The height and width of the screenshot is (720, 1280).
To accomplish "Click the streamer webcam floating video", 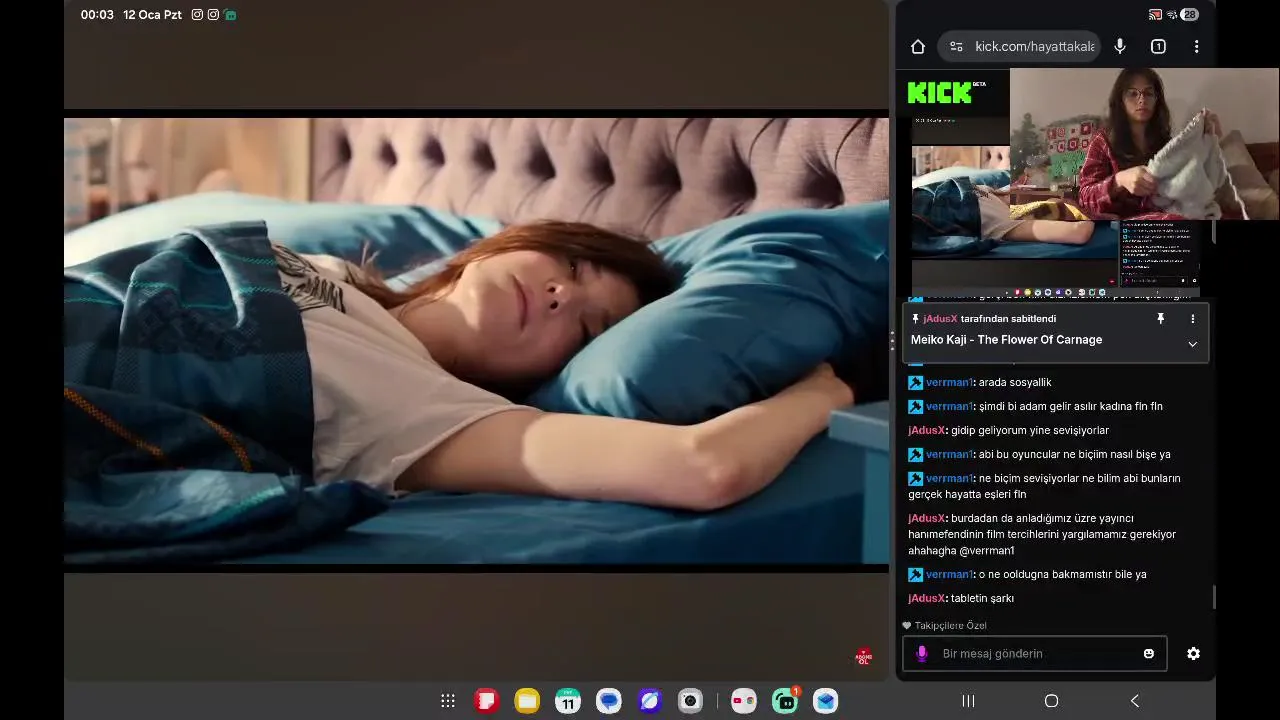I will click(x=1144, y=144).
